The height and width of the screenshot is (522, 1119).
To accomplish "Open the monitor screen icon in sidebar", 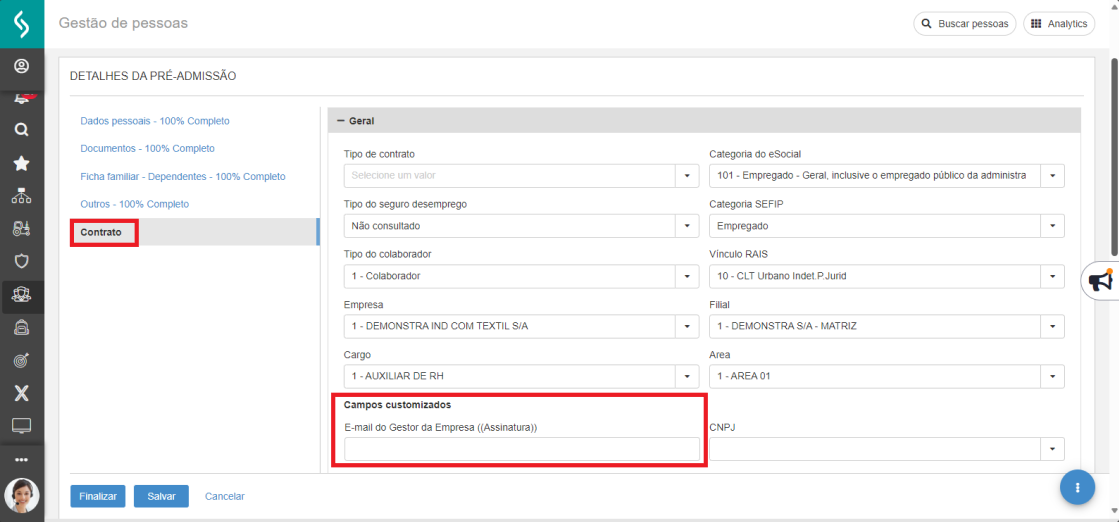I will click(21, 426).
